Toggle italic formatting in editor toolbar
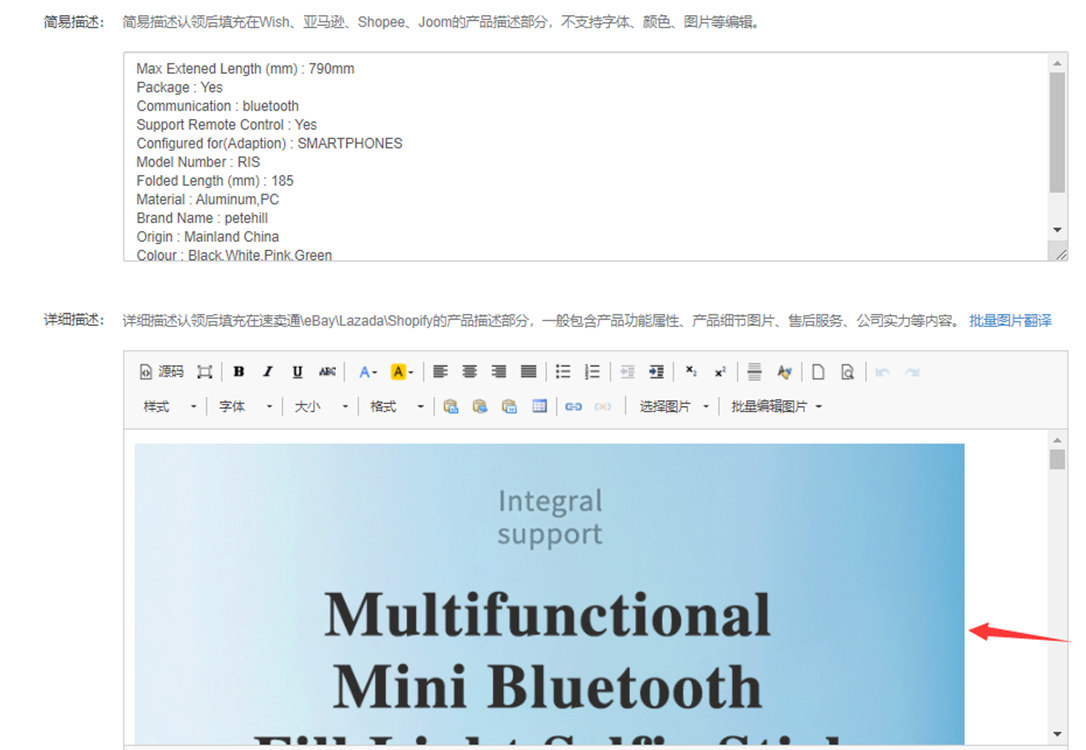 [x=268, y=372]
